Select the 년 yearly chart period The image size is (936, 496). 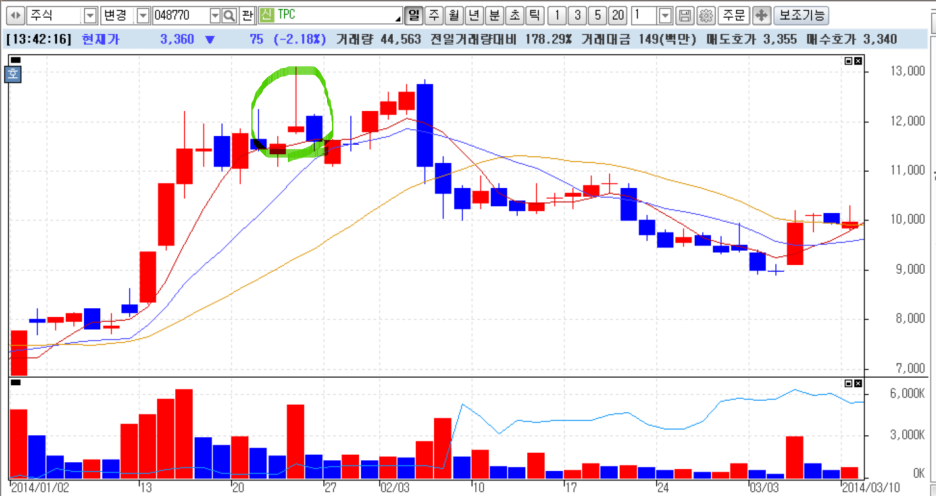coord(474,16)
